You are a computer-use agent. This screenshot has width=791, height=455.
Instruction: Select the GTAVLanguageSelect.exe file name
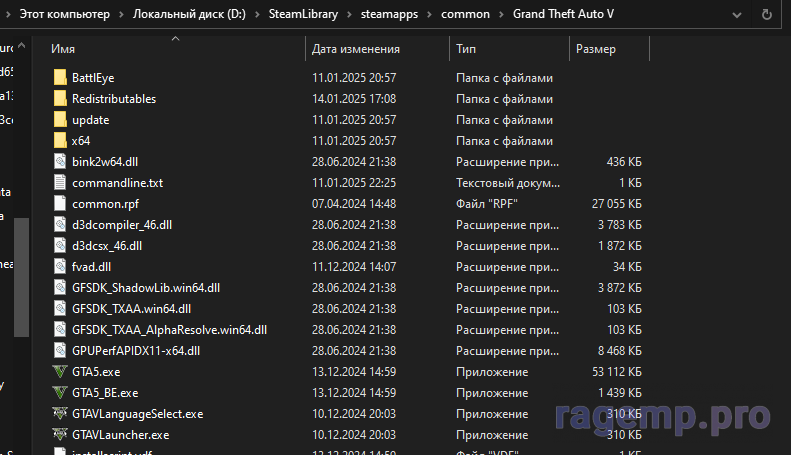138,414
